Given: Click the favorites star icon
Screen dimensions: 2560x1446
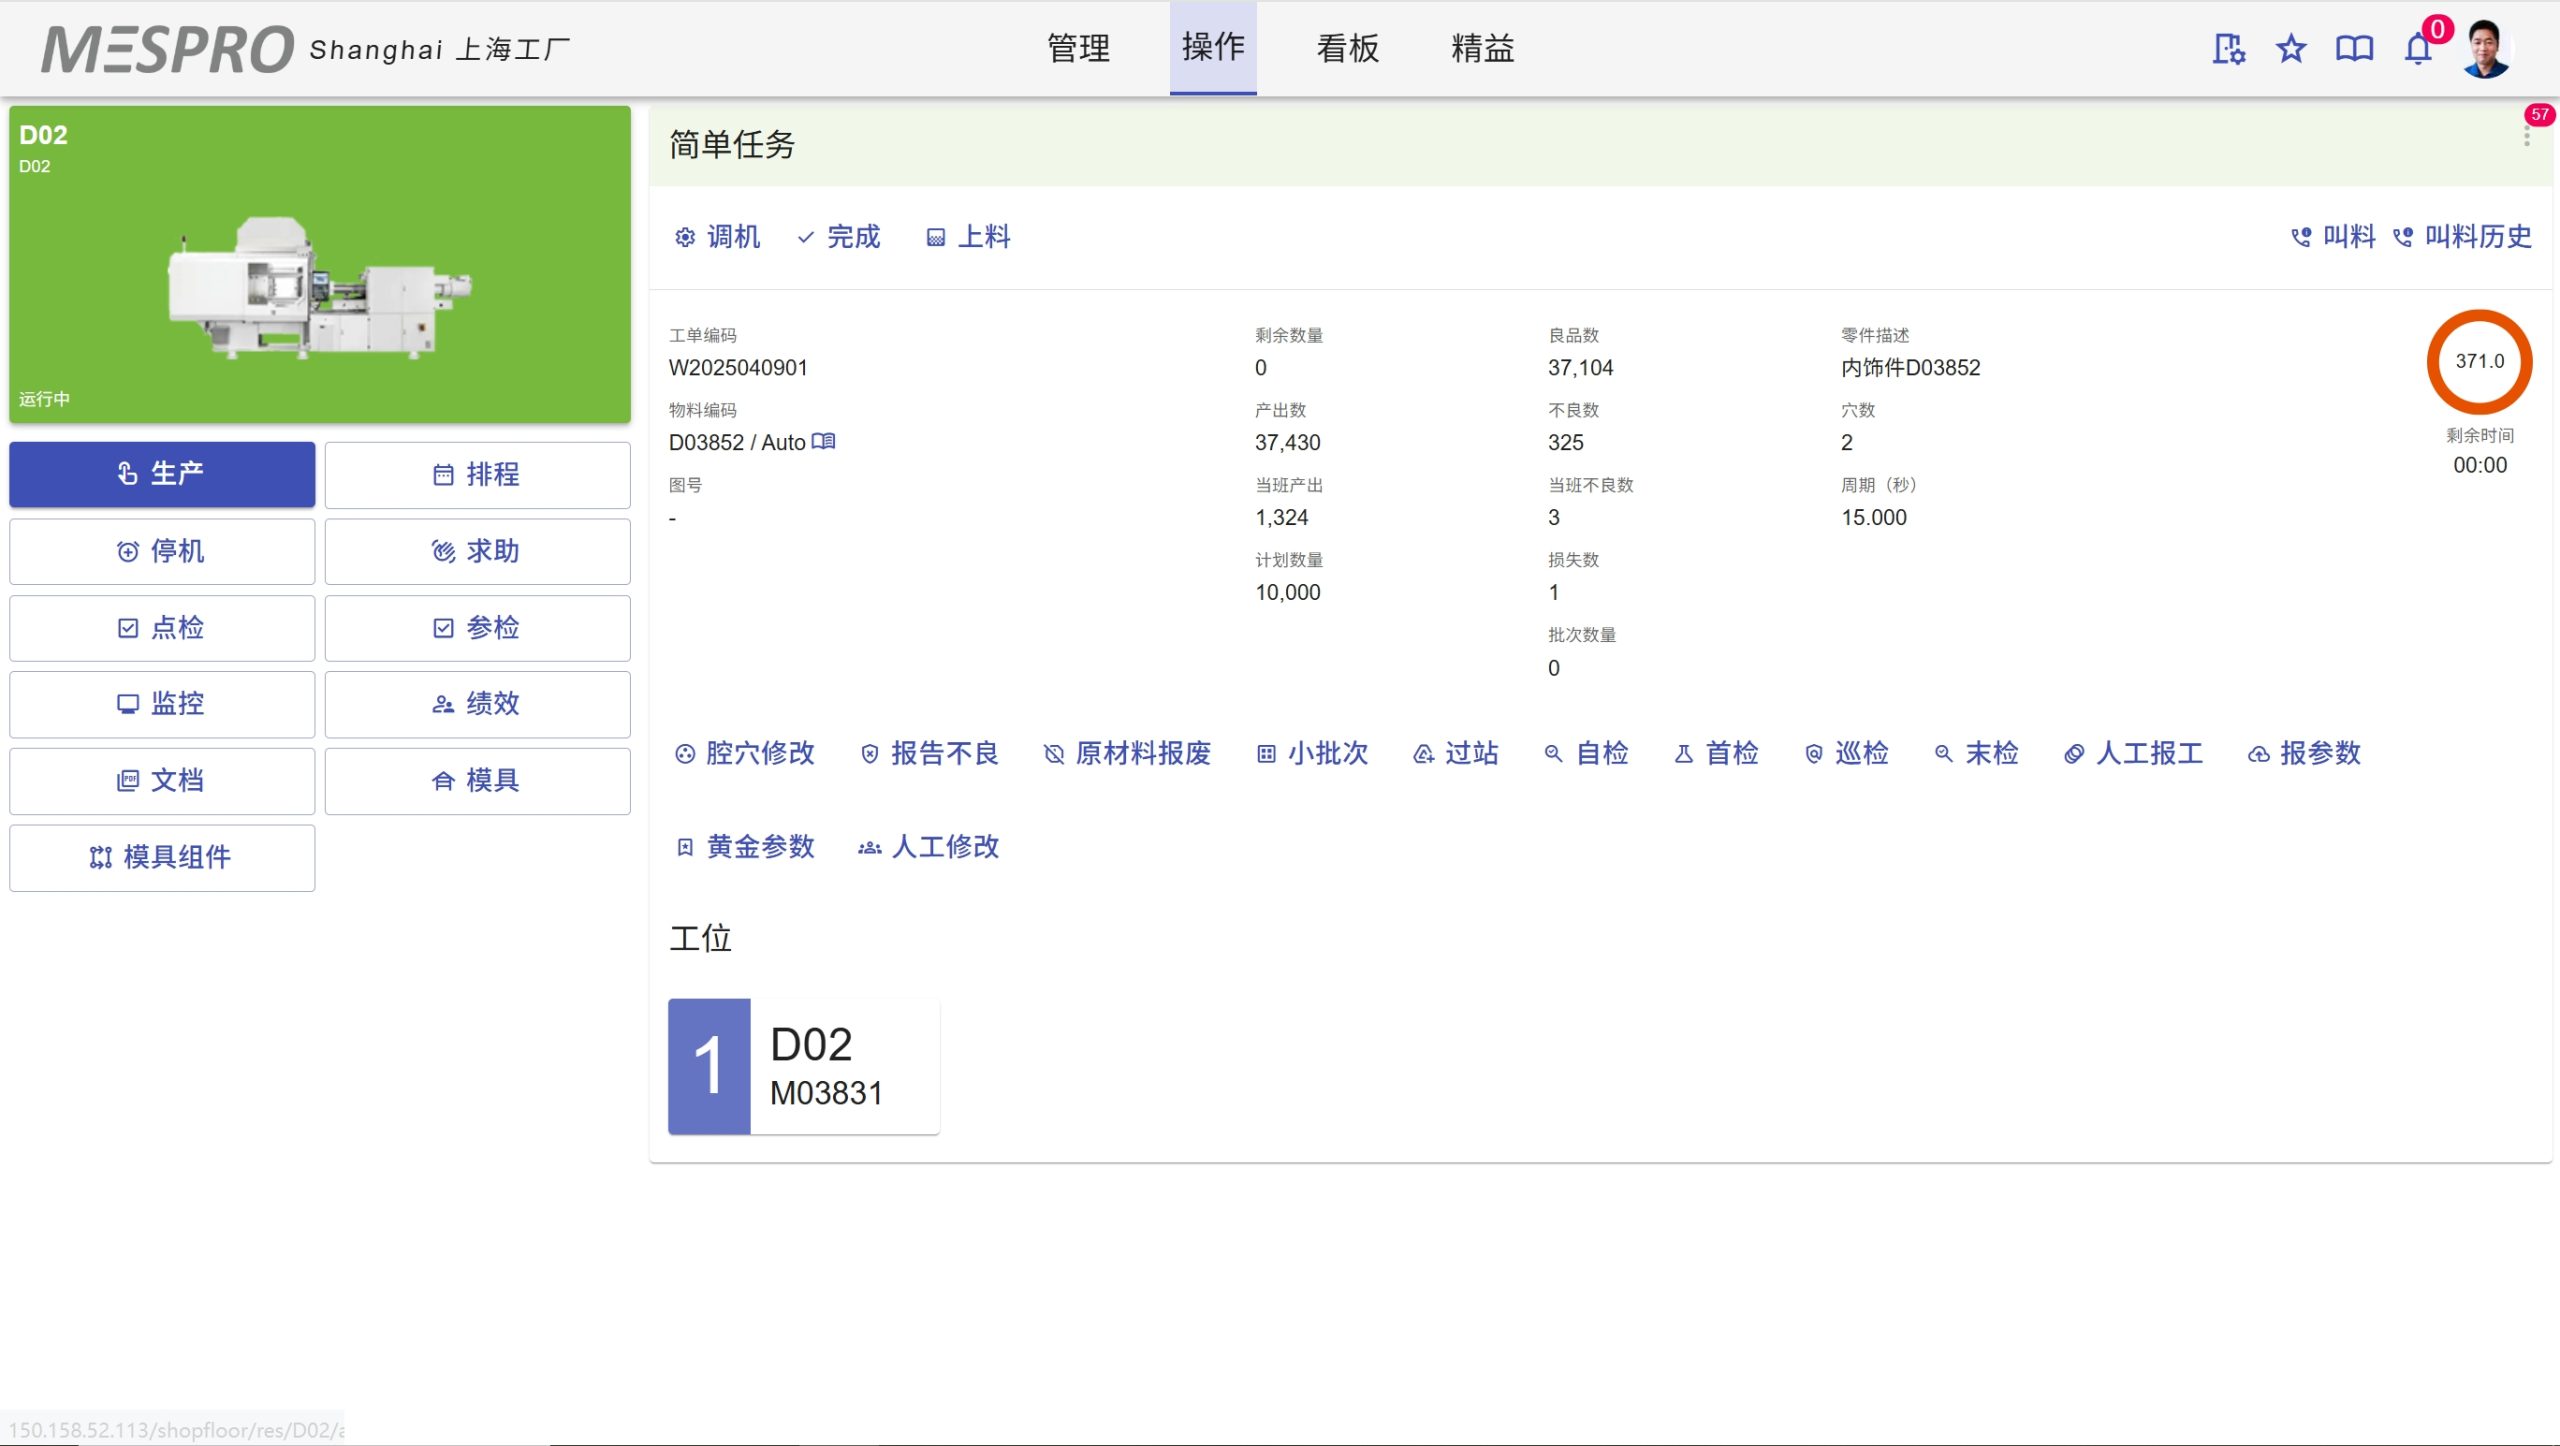Looking at the screenshot, I should [2291, 48].
